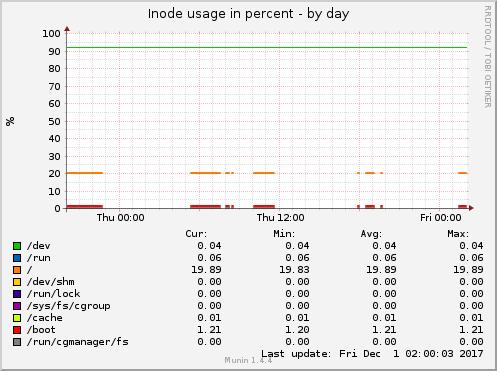The image size is (497, 371).
Task: Click the /run/lock legend label
Action: (54, 294)
